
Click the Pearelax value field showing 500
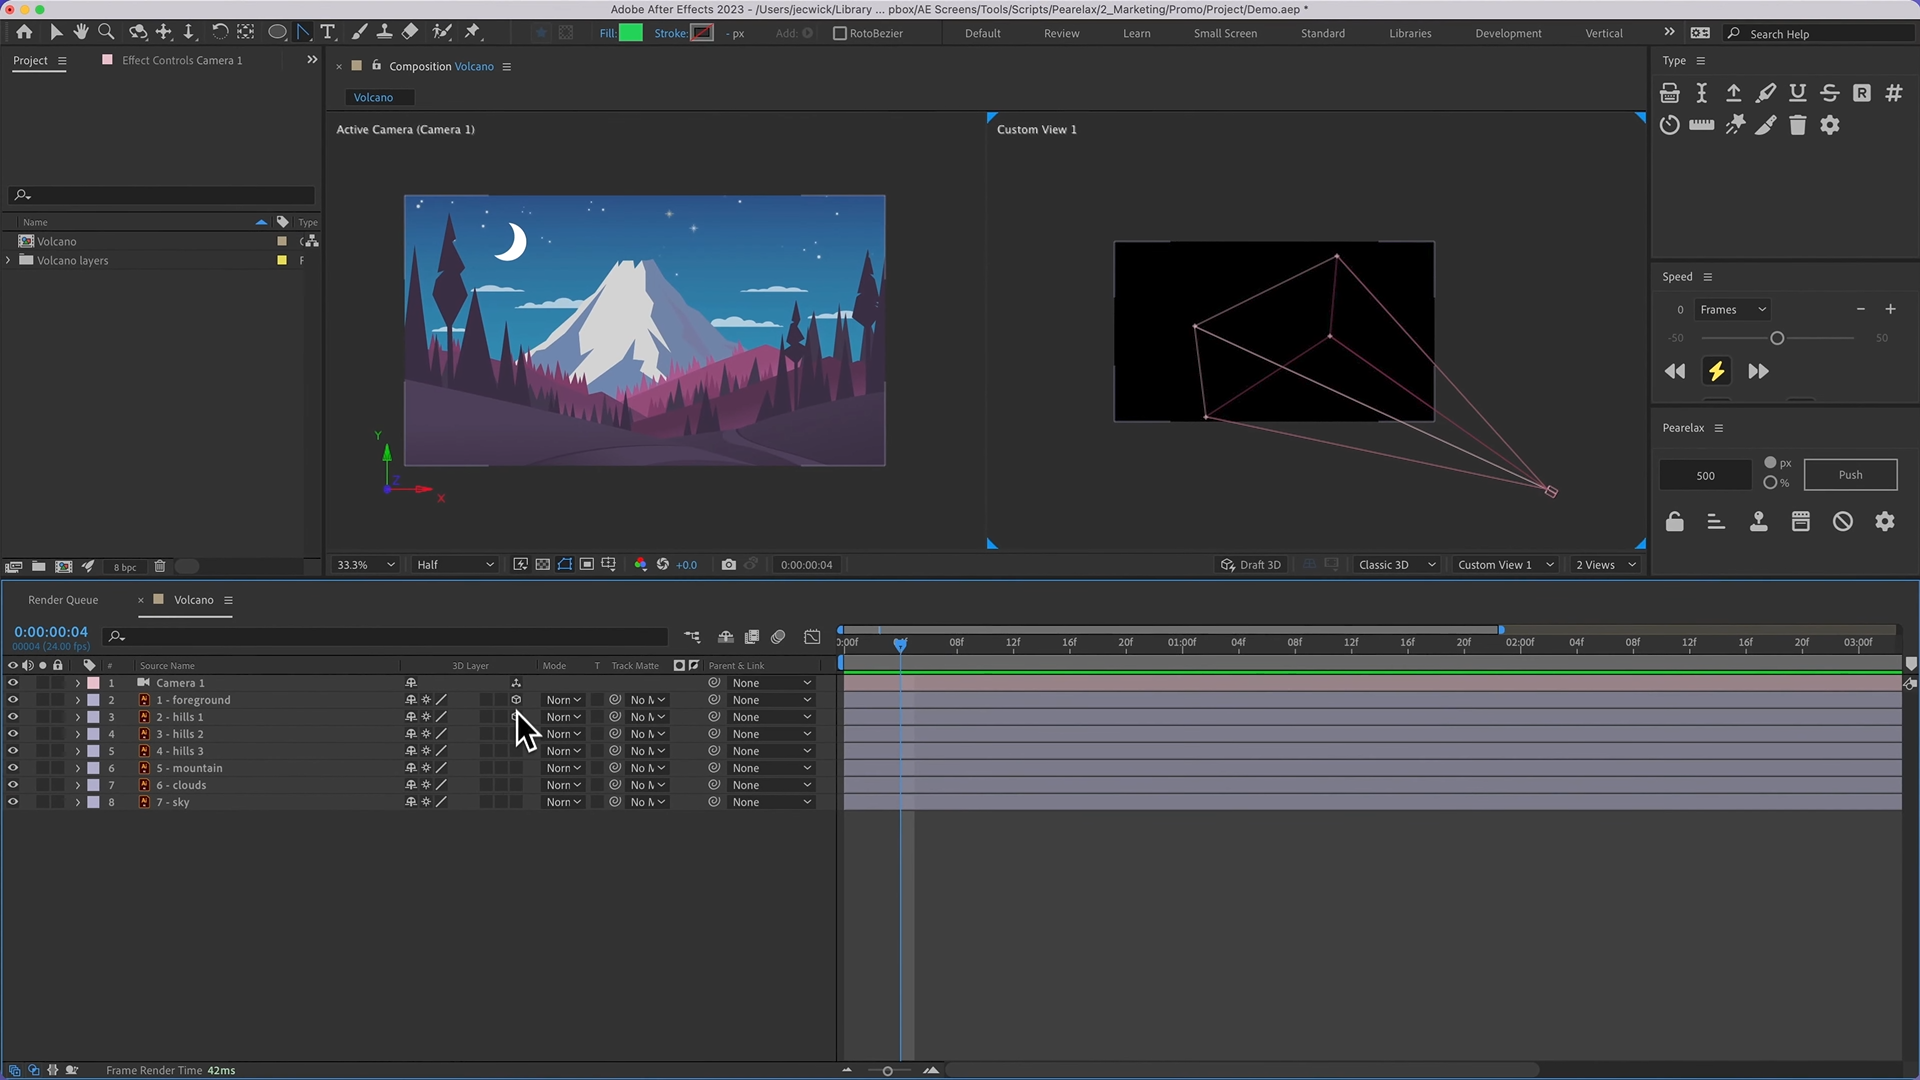pyautogui.click(x=1705, y=475)
